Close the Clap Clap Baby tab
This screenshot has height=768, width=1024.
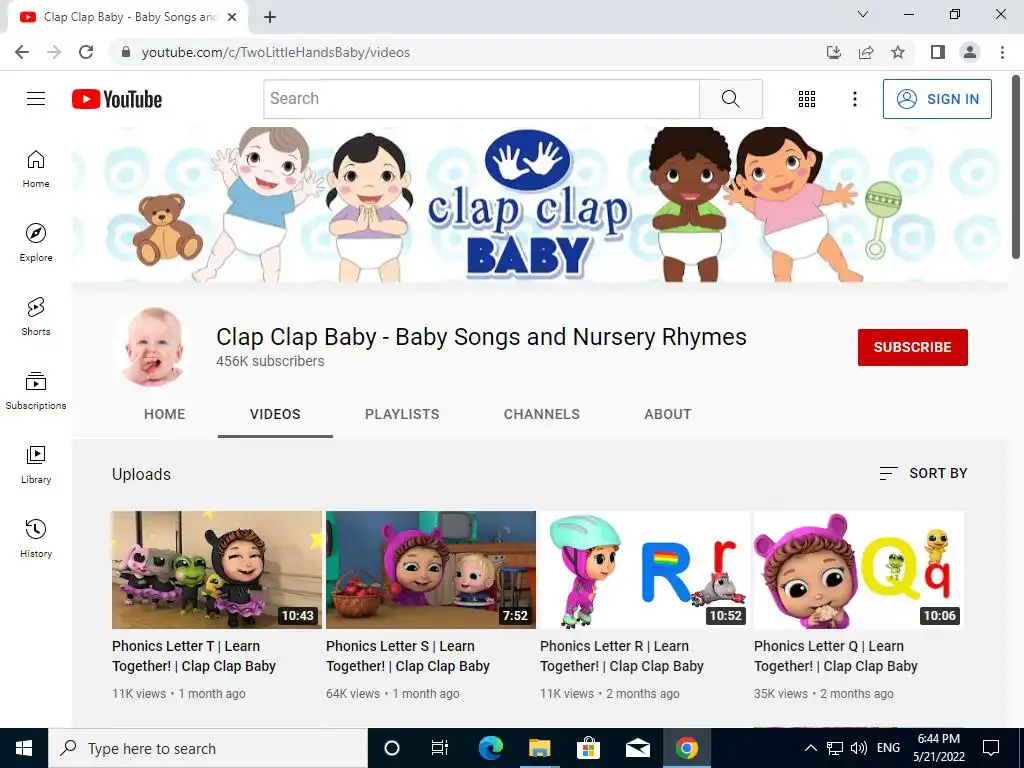tap(232, 17)
